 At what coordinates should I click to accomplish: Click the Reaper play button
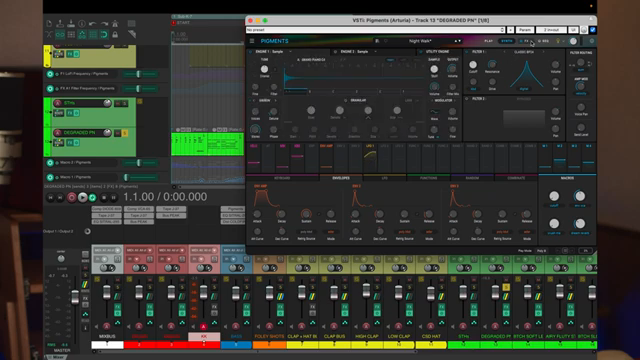point(82,198)
